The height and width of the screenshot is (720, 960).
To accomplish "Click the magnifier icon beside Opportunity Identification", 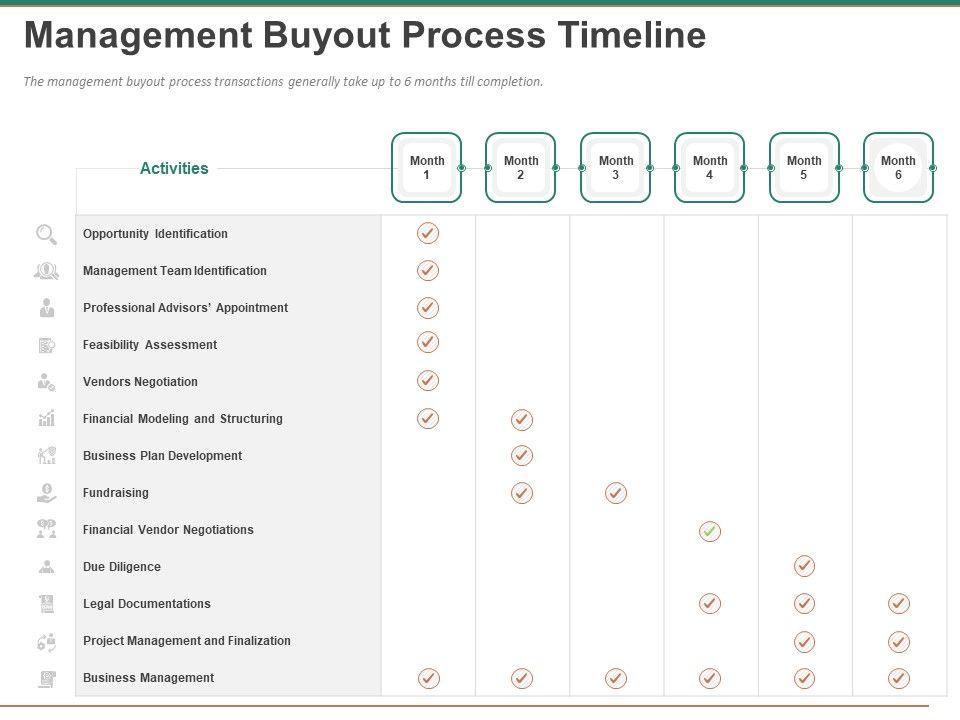I will (46, 234).
